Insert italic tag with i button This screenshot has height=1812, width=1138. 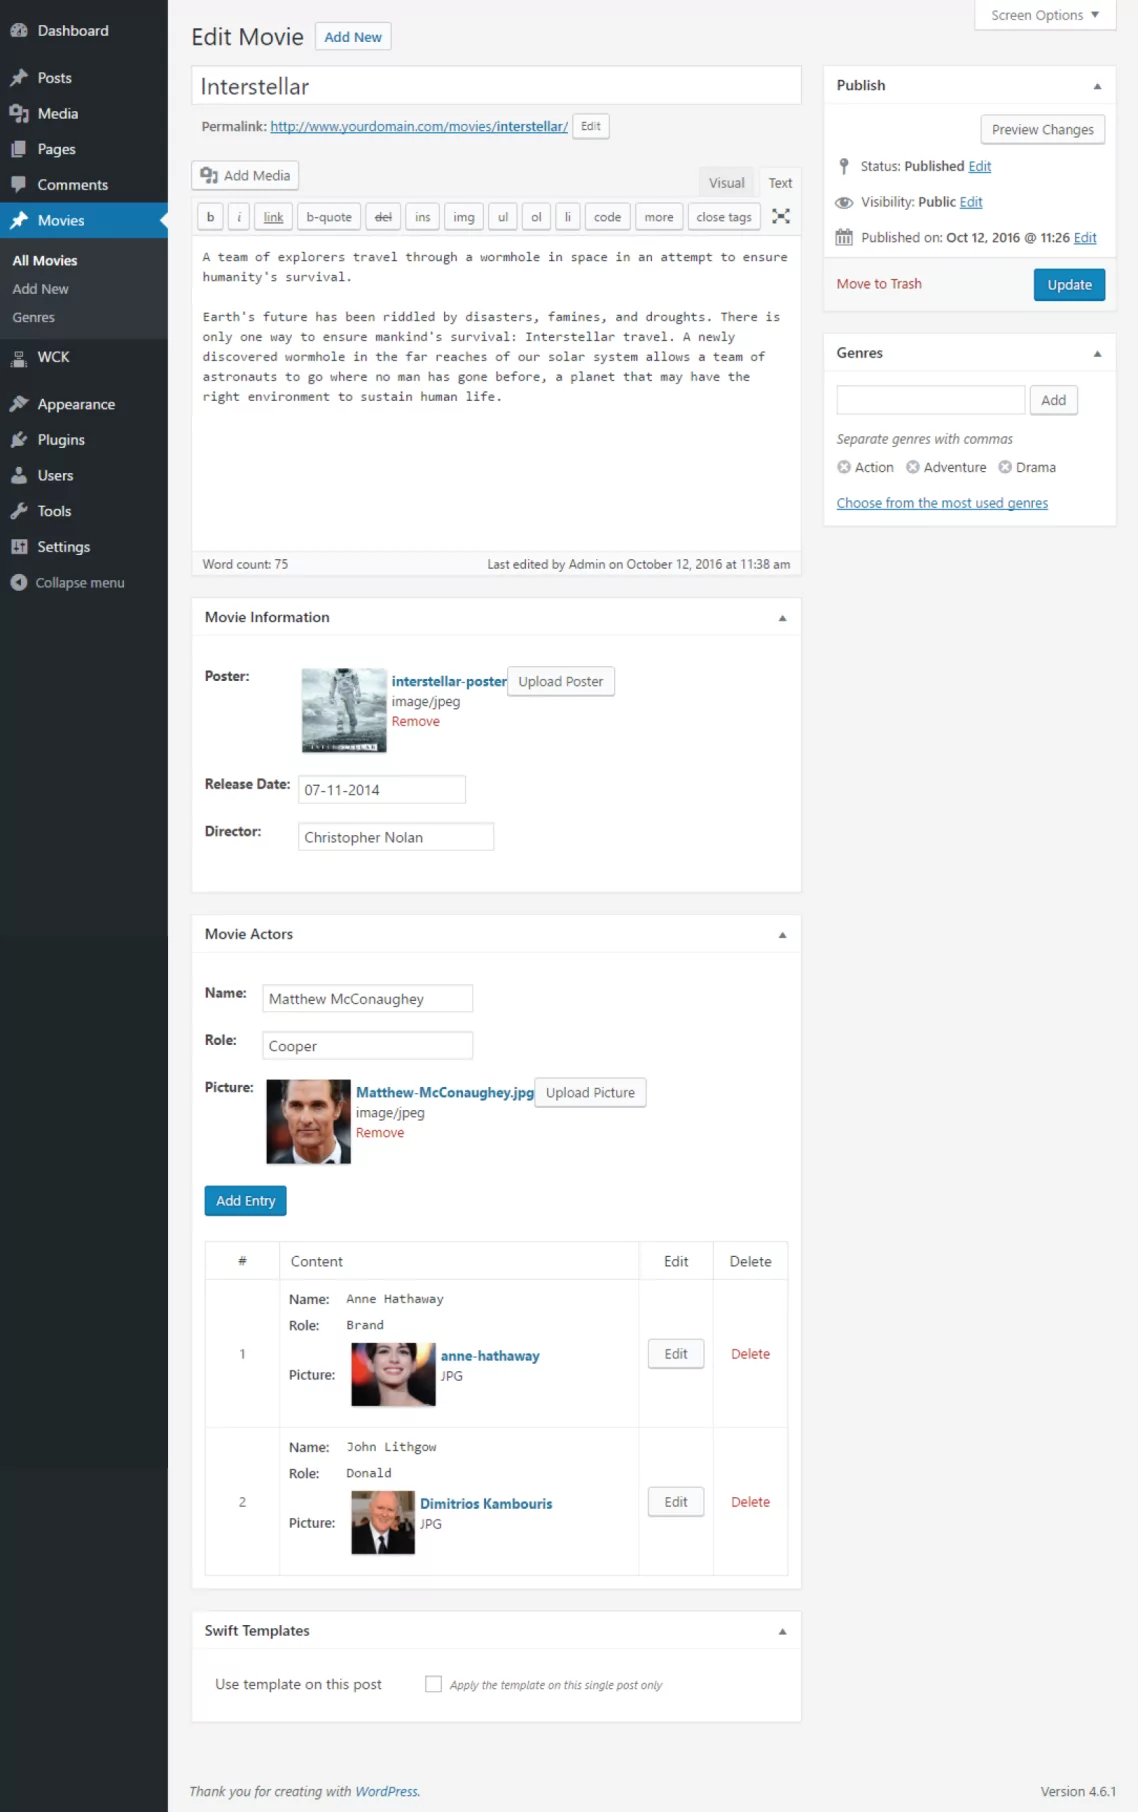[x=239, y=217]
